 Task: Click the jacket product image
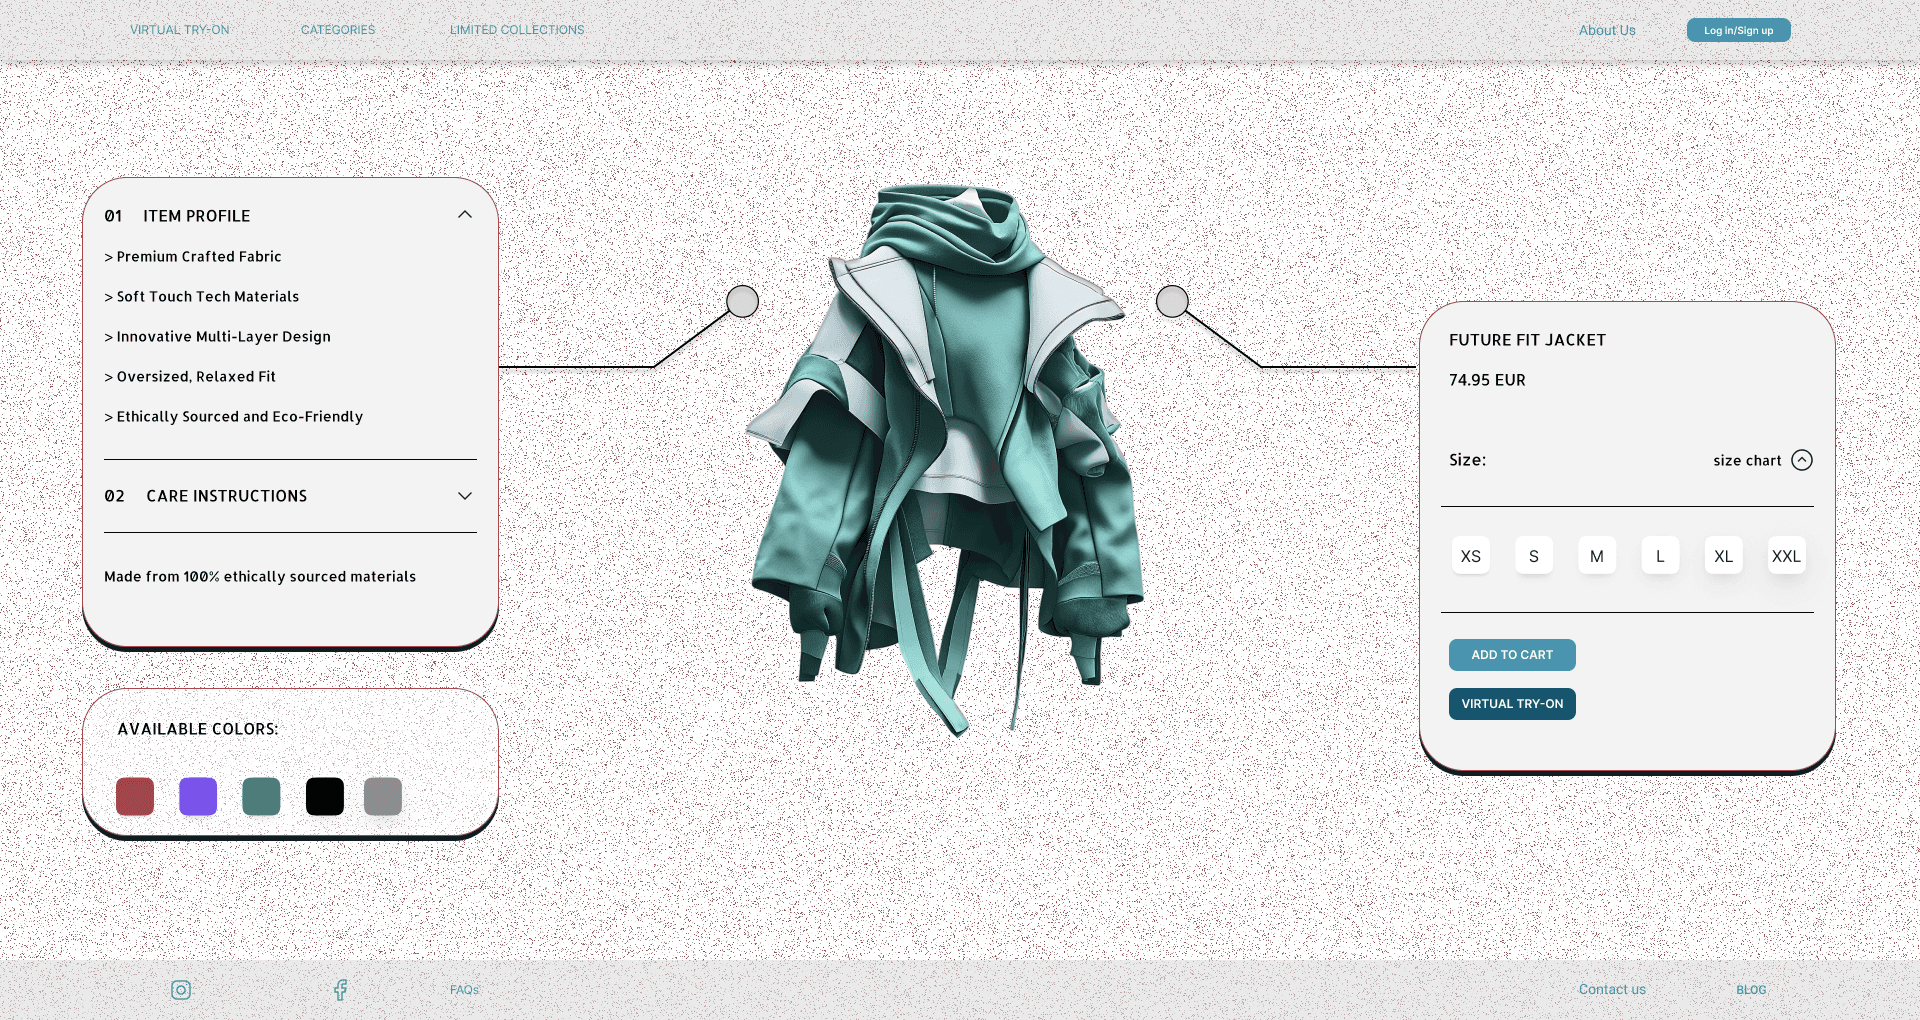tap(945, 460)
